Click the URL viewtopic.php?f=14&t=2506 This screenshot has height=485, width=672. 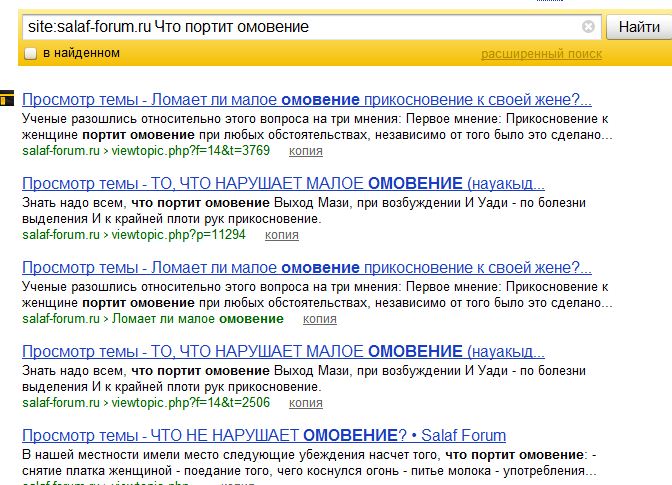tap(191, 403)
